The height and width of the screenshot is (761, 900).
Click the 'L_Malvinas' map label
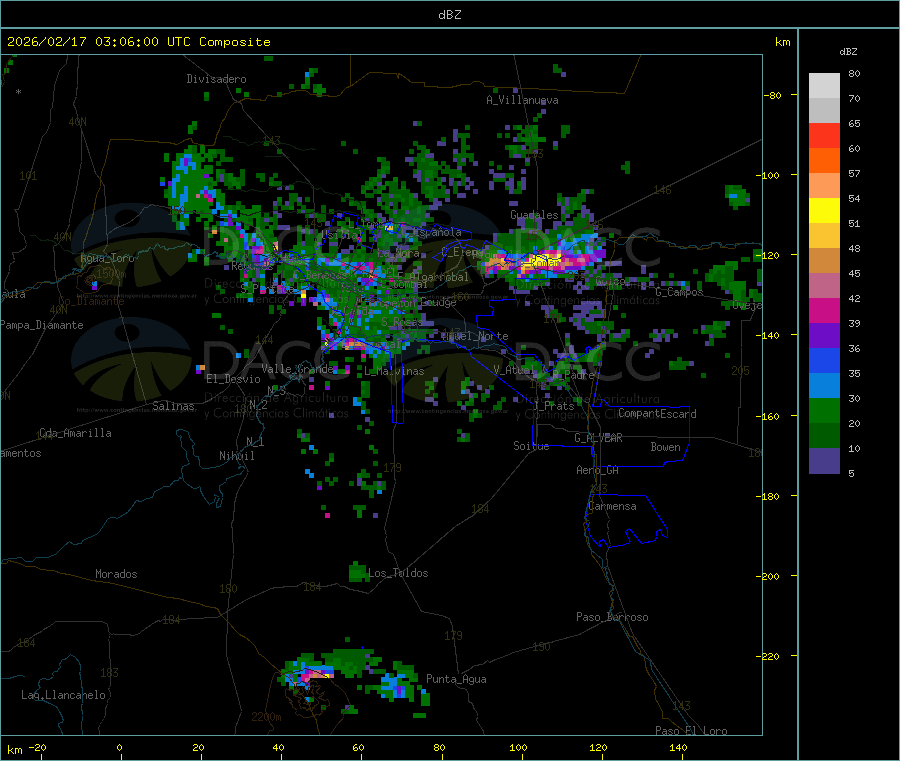[x=394, y=371]
